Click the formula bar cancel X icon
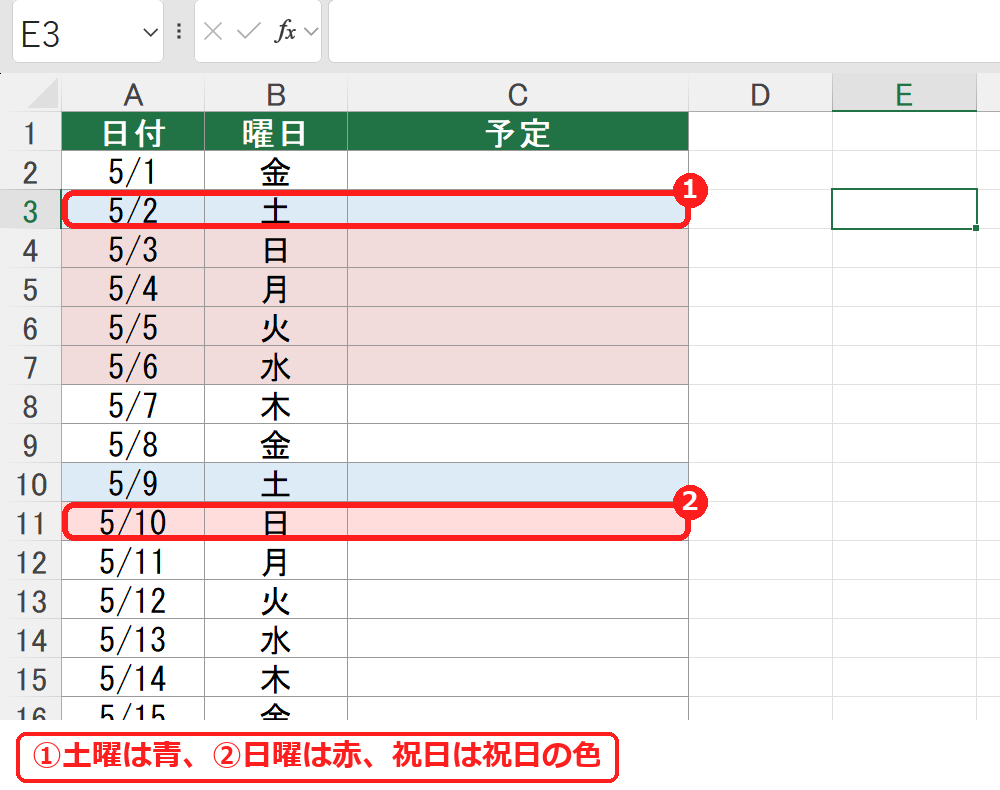The image size is (1000, 790). 213,31
